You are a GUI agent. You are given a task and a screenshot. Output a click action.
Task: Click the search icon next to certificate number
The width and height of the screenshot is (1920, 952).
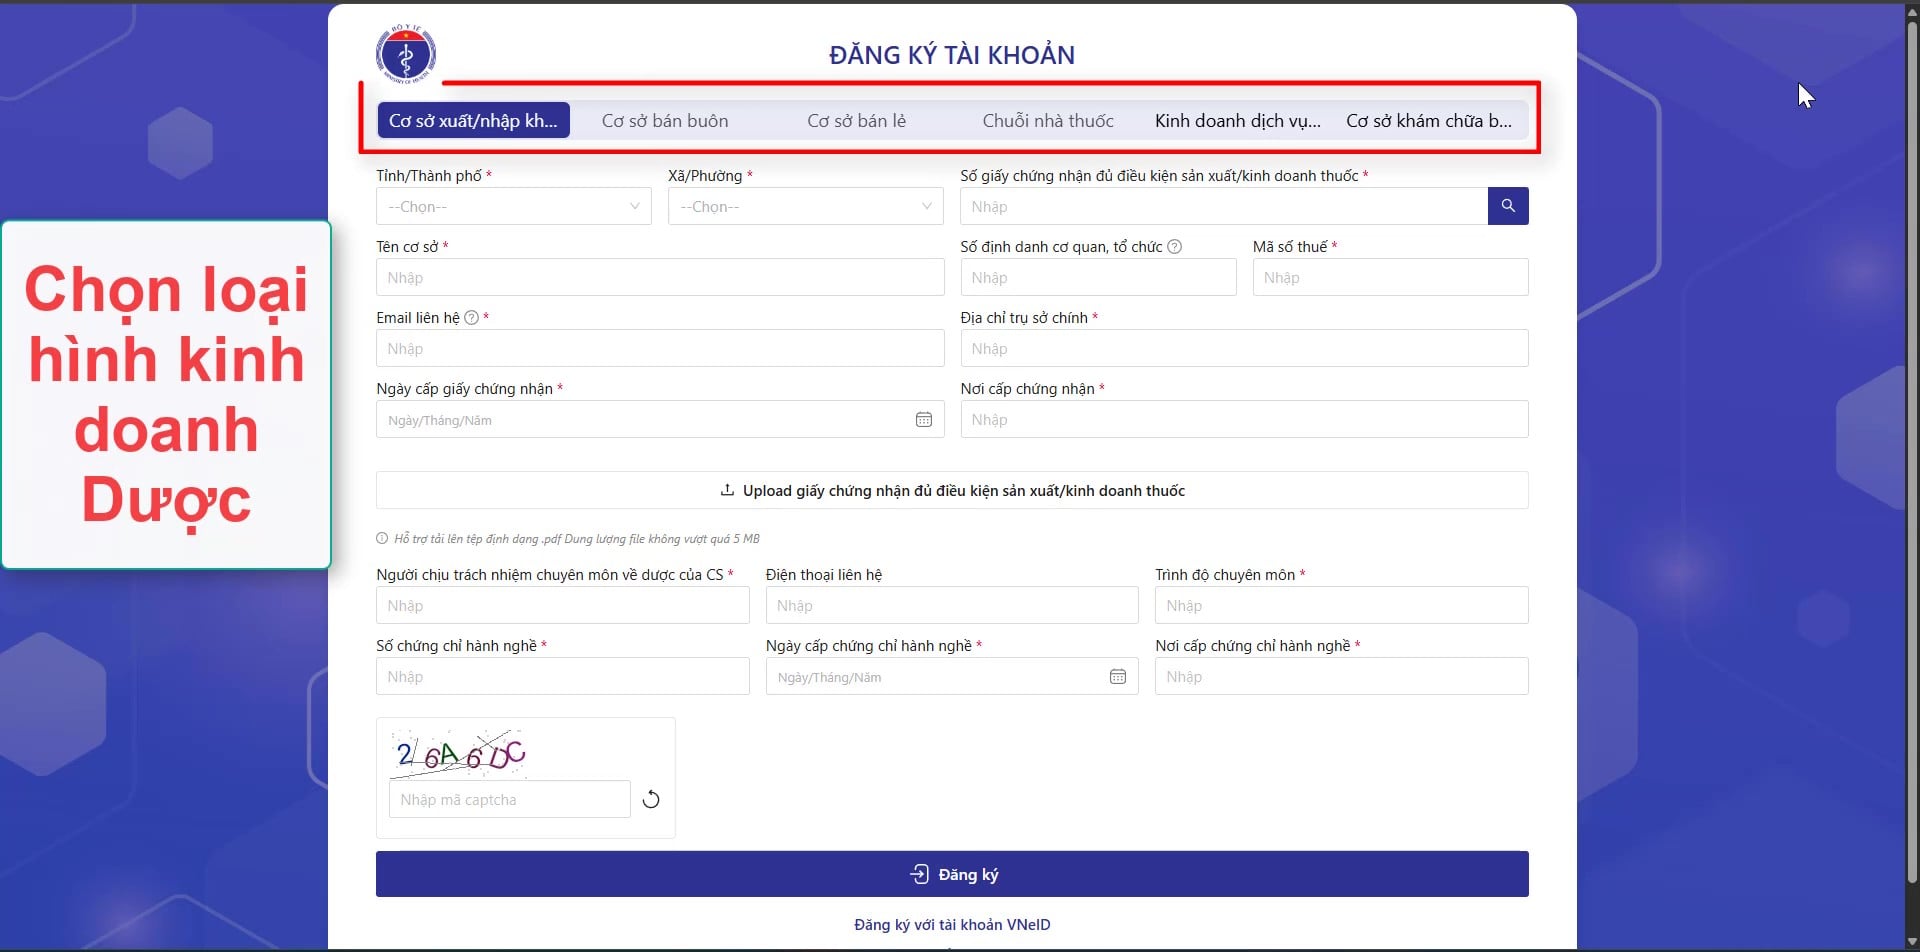click(x=1508, y=206)
